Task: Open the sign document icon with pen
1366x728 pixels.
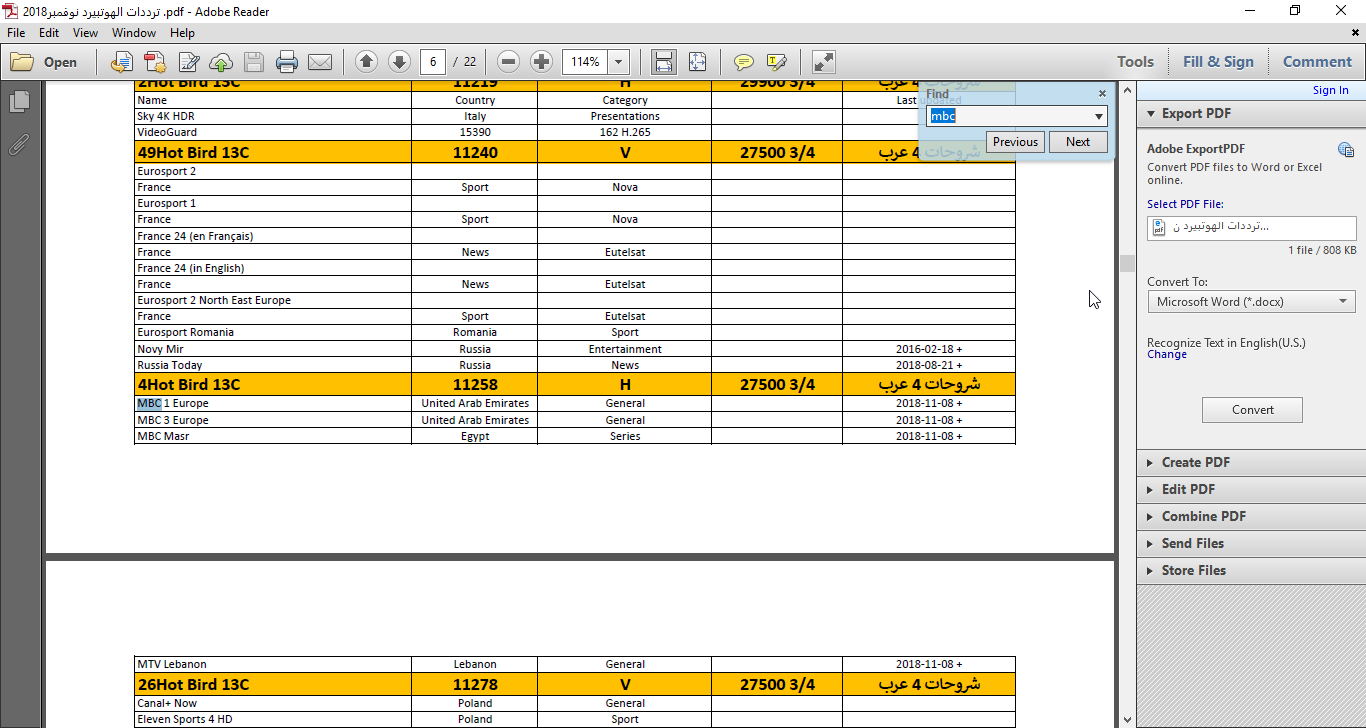Action: pyautogui.click(x=188, y=62)
